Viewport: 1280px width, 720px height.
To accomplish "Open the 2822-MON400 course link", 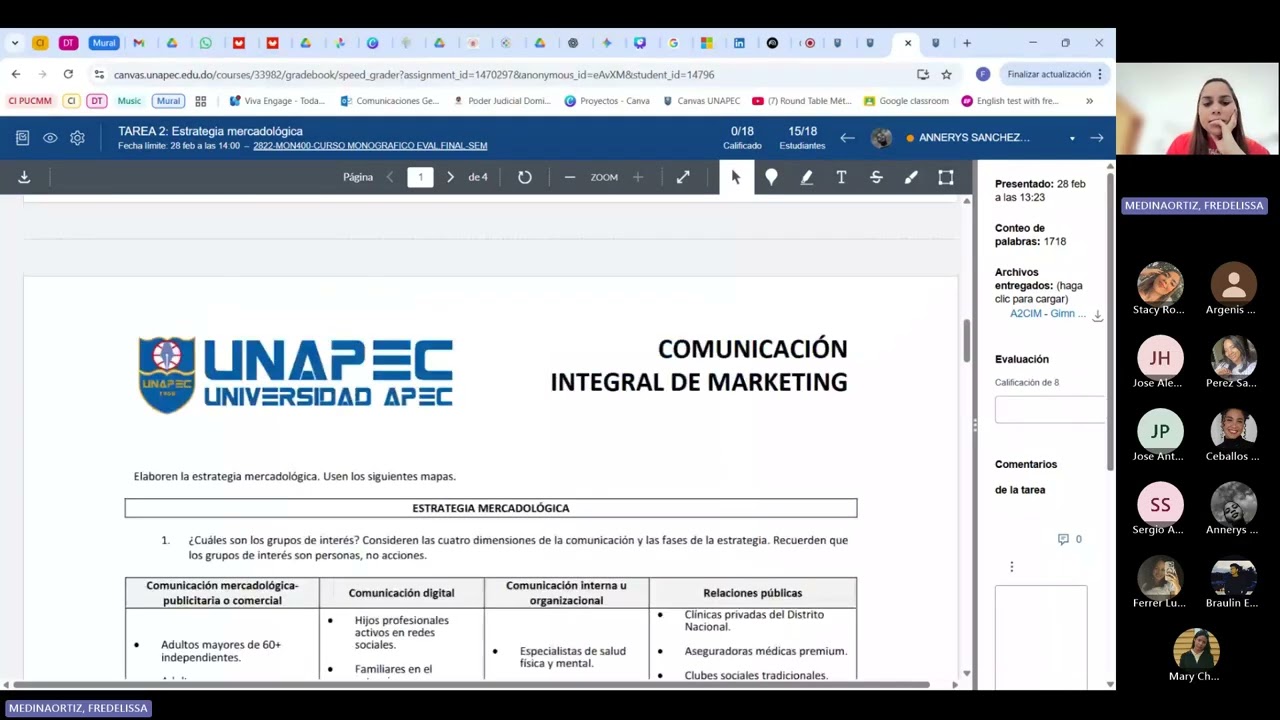I will pyautogui.click(x=370, y=146).
